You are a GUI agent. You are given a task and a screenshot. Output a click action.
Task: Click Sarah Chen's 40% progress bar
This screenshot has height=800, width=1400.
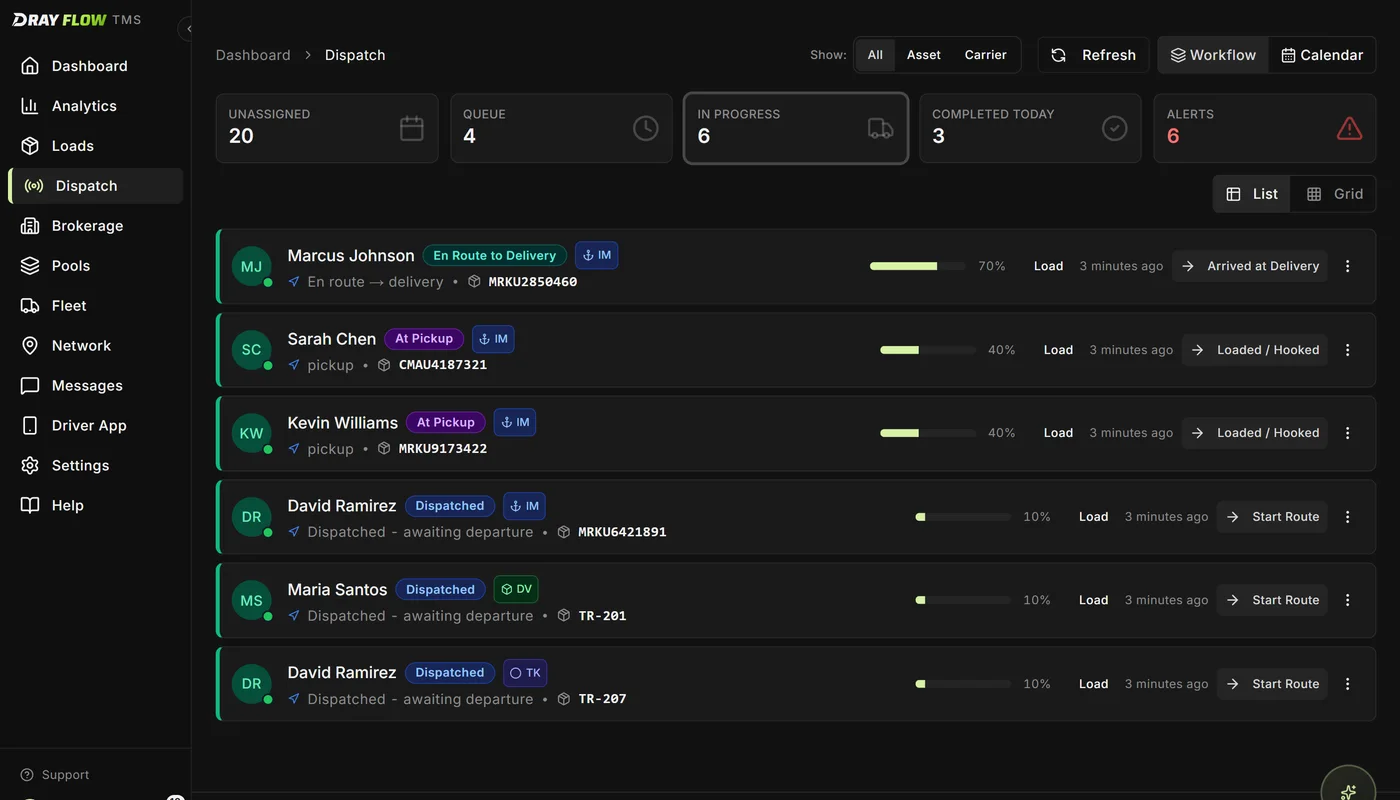point(928,350)
